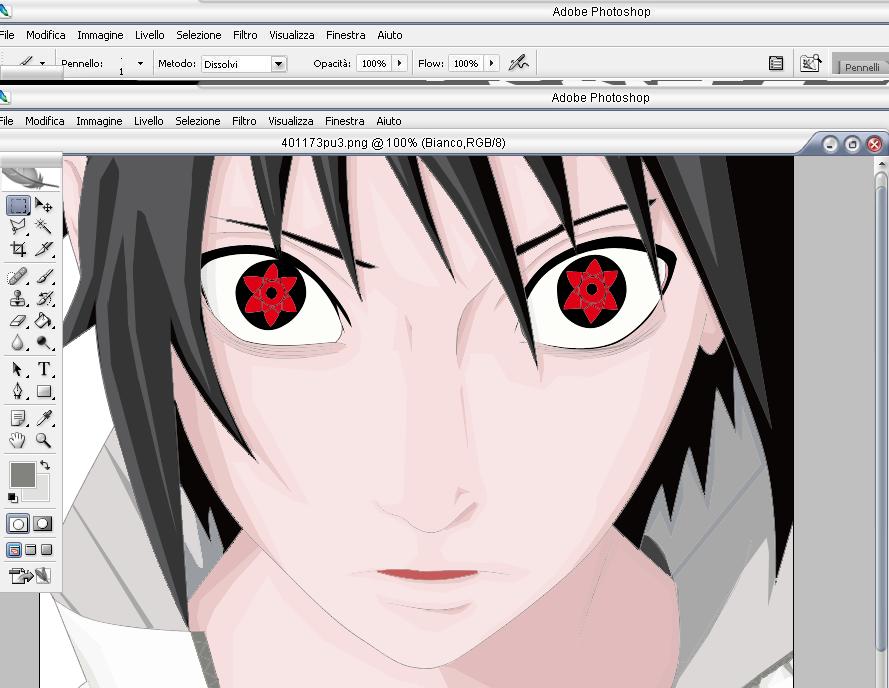Screen dimensions: 889x688
Task: Activate the Zoom magnifier tool
Action: tap(44, 440)
